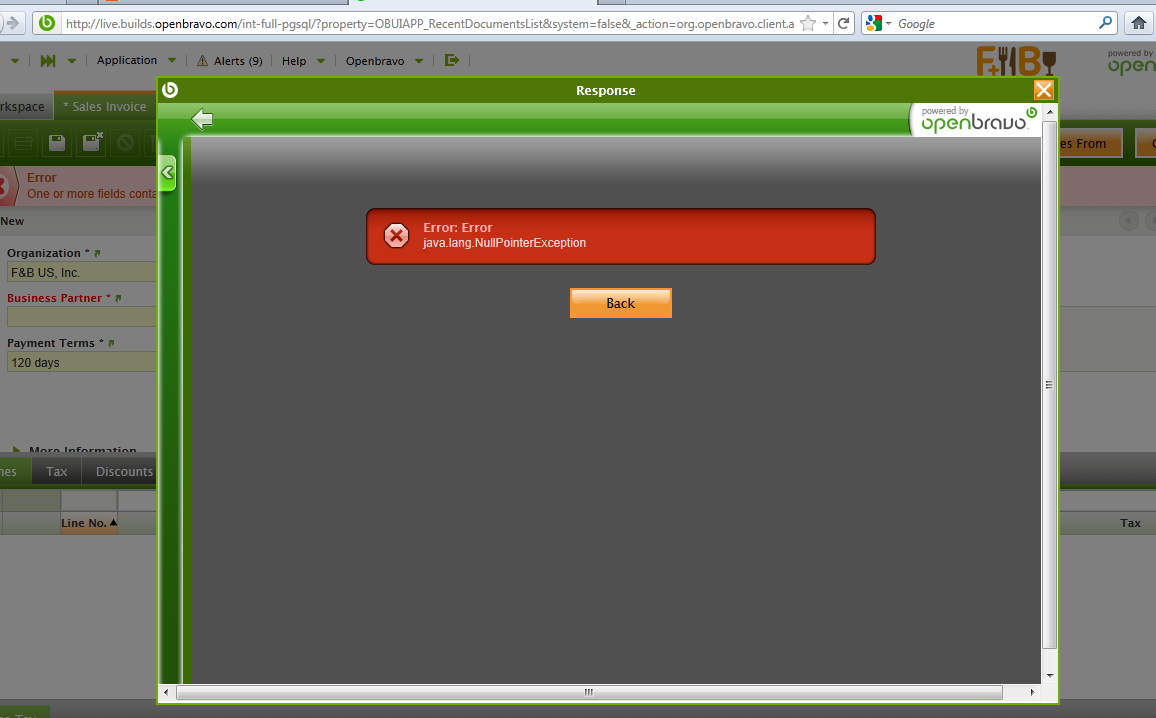
Task: Click the Payment Terms field 120 days
Action: pos(81,362)
